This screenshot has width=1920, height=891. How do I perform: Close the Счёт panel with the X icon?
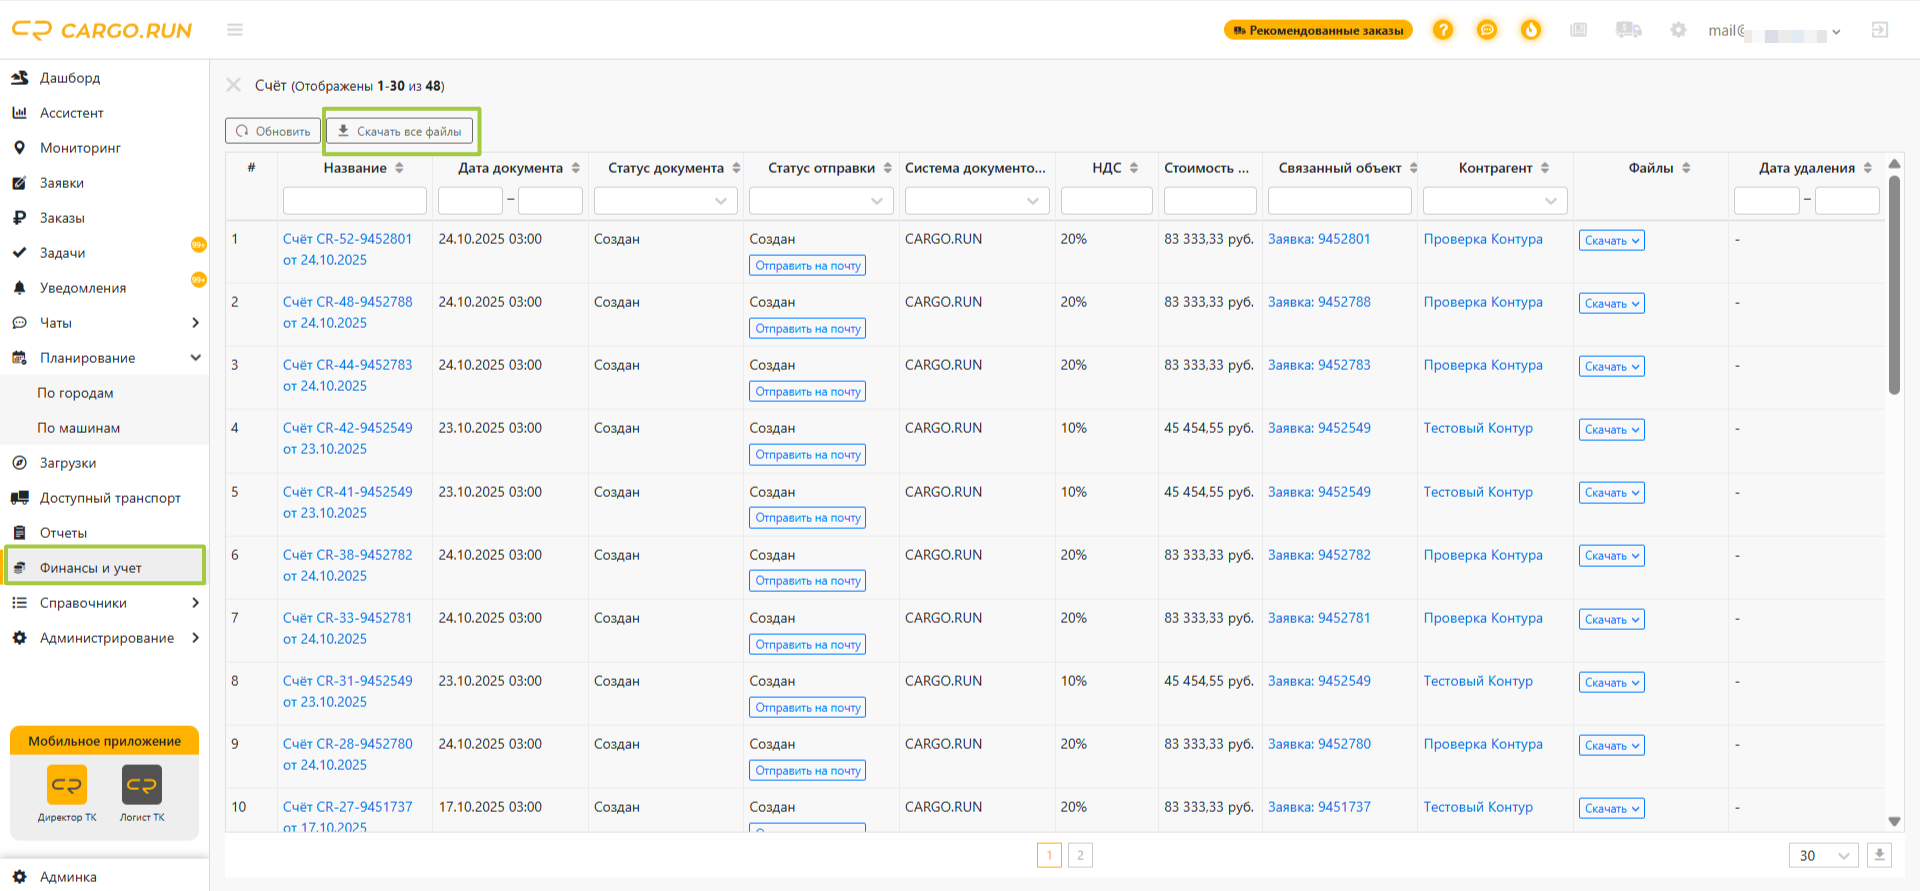(x=233, y=85)
